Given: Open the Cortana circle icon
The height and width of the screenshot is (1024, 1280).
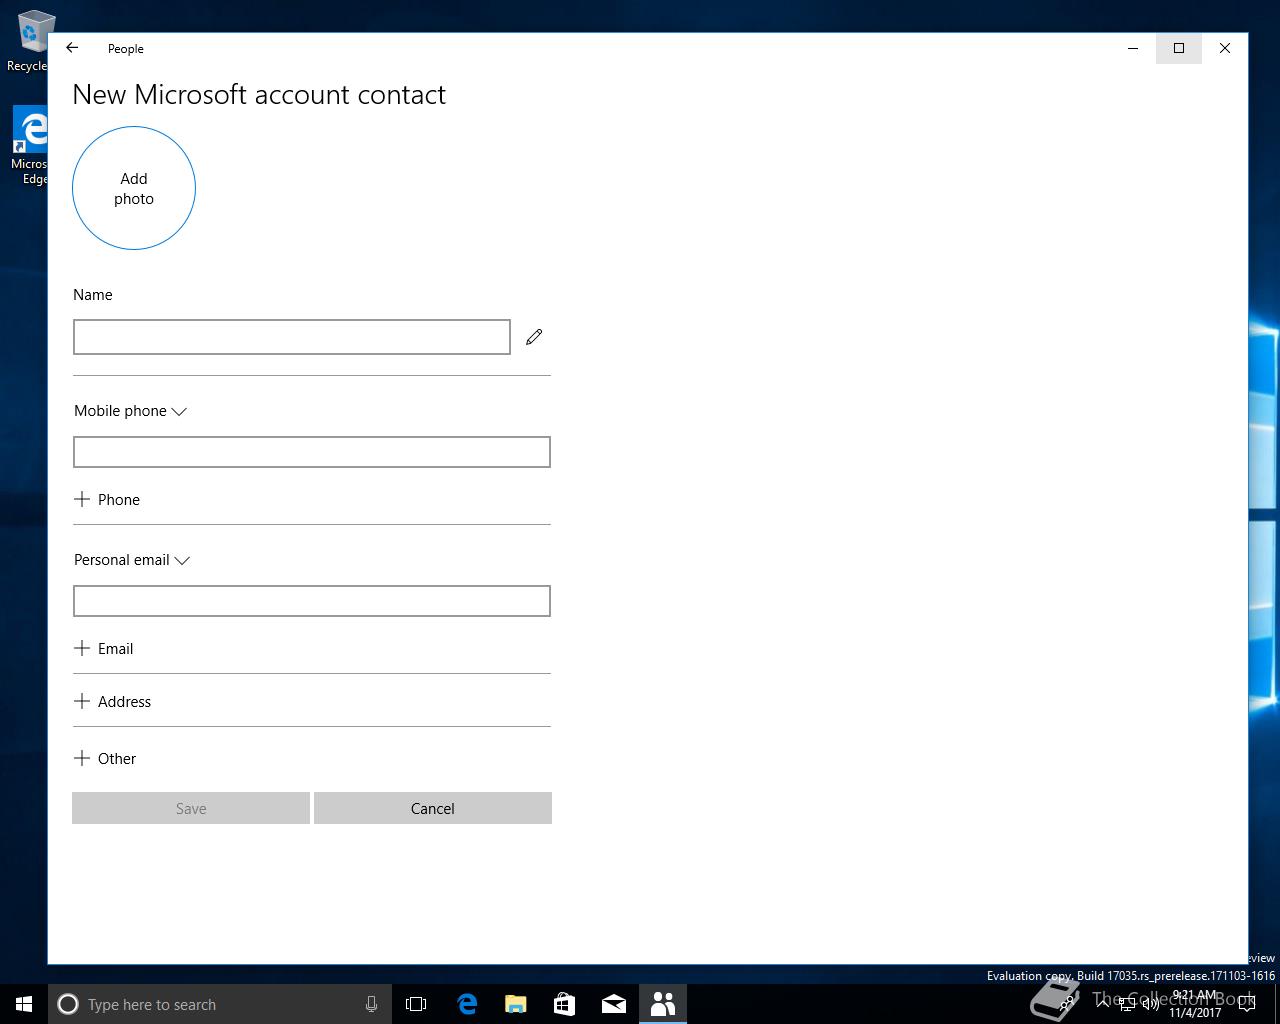Looking at the screenshot, I should [x=68, y=1004].
